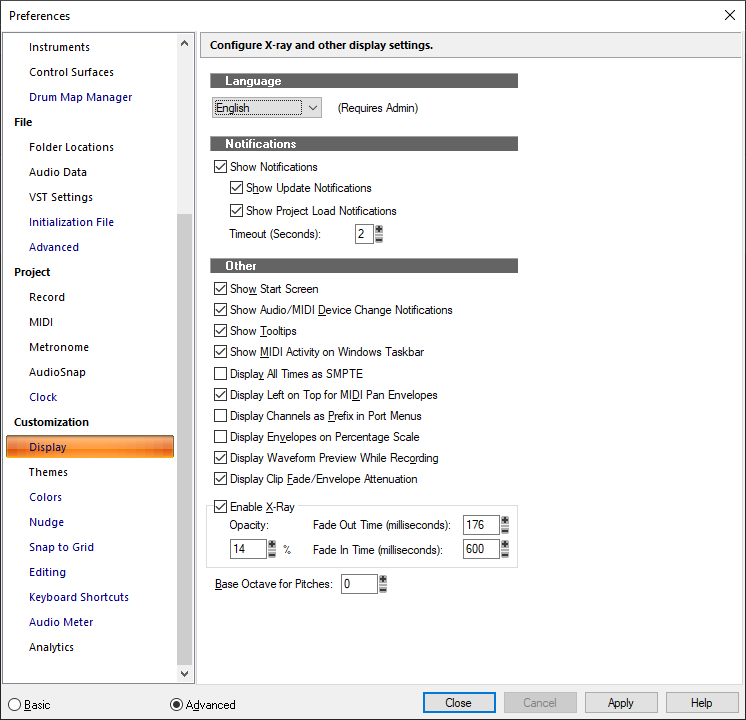746x720 pixels.
Task: Select the Advanced radio button
Action: [177, 704]
